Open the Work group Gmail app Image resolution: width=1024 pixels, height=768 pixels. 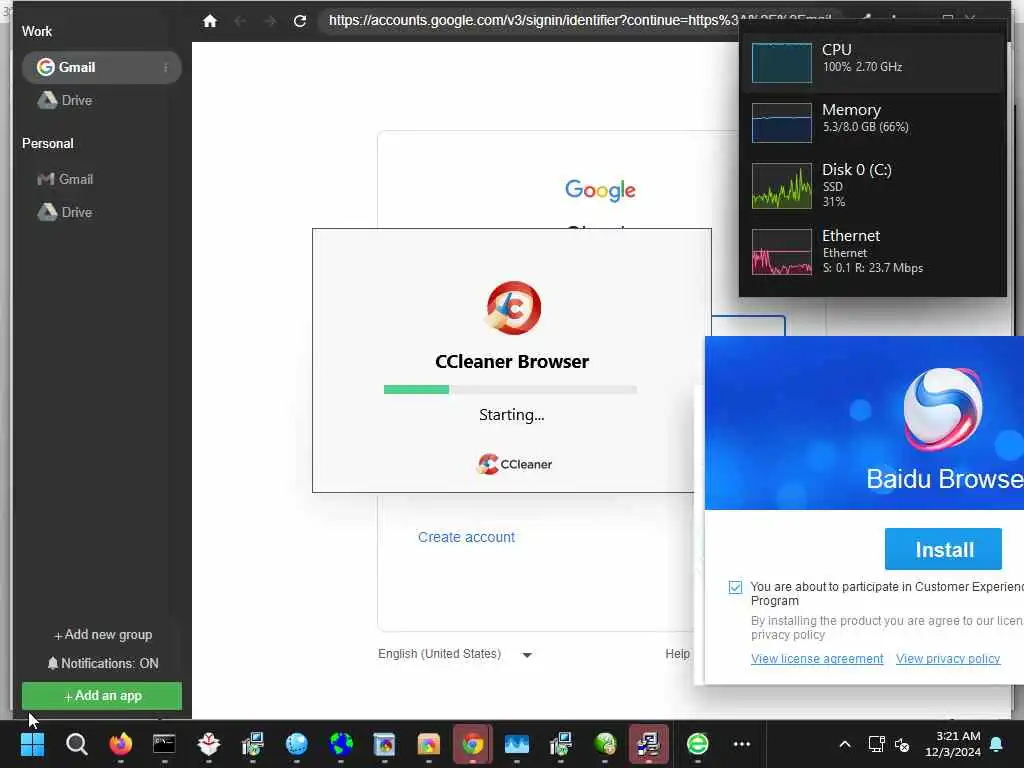[x=101, y=67]
